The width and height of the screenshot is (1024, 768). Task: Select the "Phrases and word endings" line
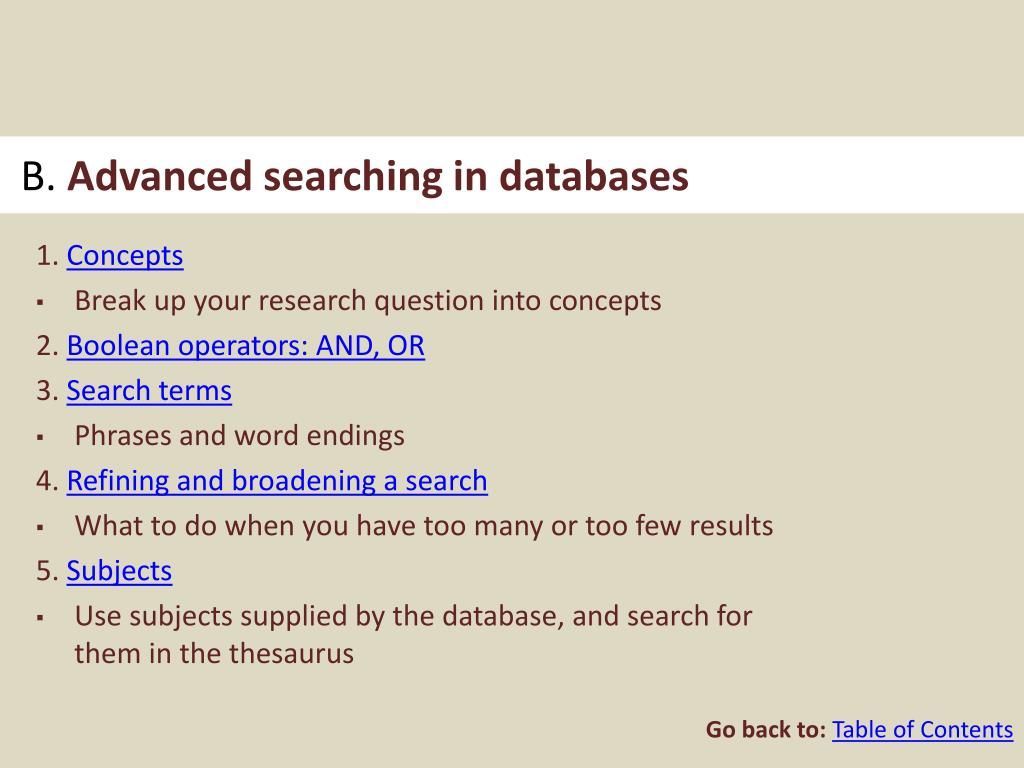tap(240, 436)
